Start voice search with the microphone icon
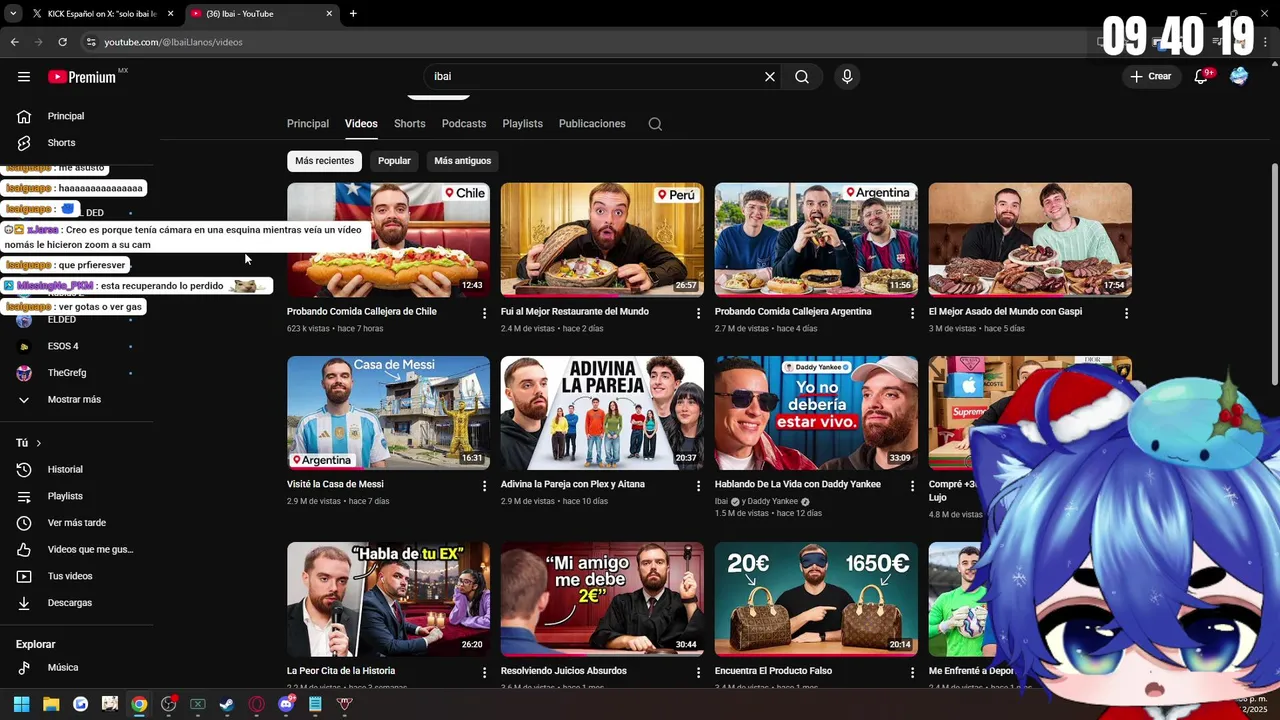Image resolution: width=1280 pixels, height=720 pixels. click(x=847, y=77)
